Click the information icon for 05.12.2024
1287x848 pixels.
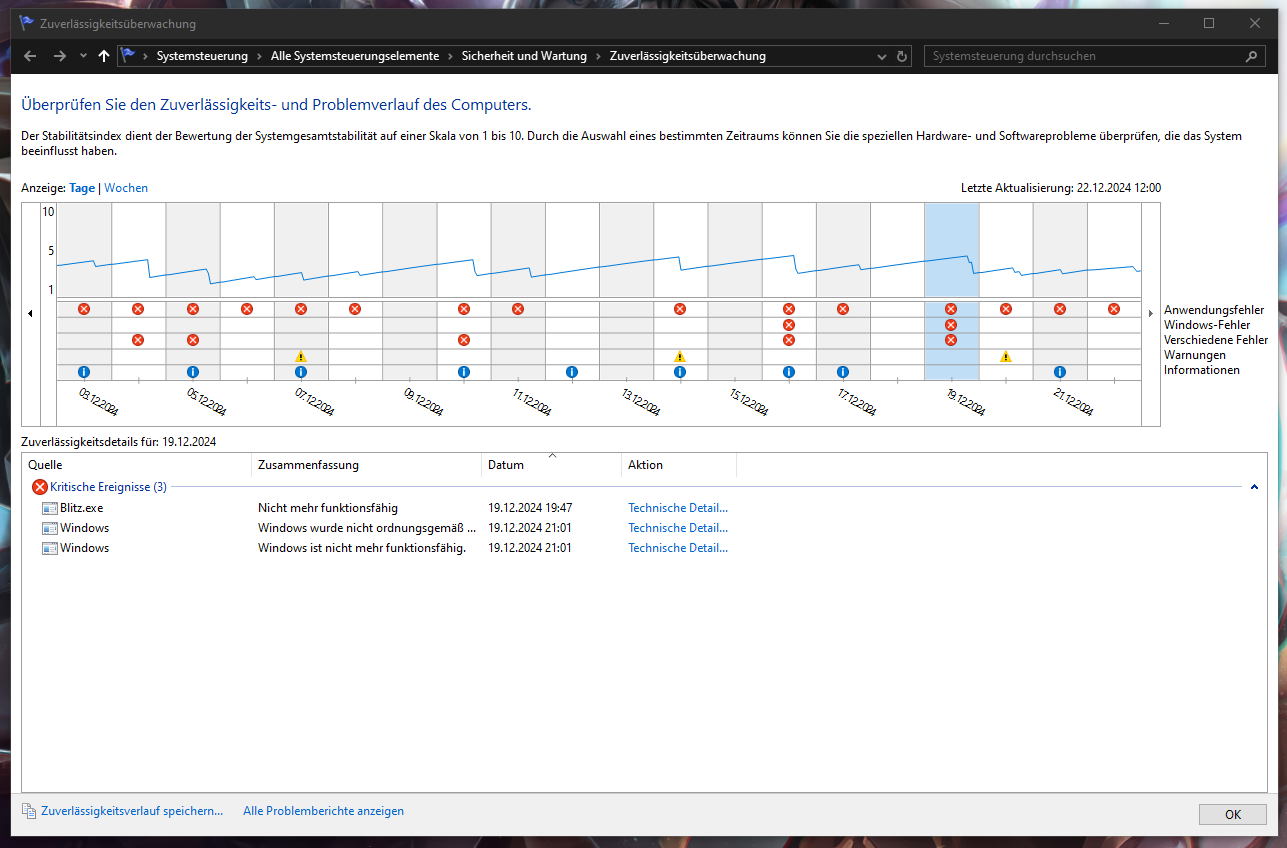[x=193, y=372]
